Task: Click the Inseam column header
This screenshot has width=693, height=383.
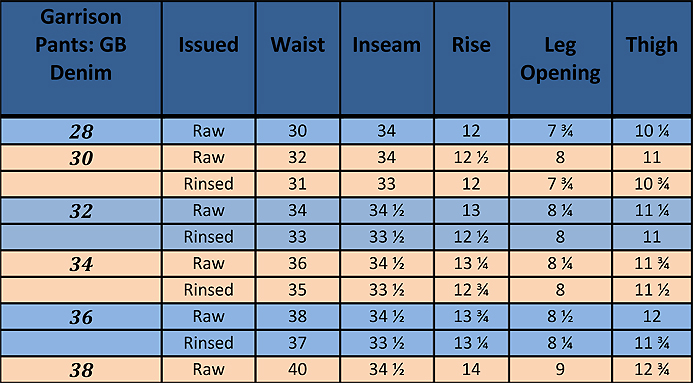Action: tap(387, 45)
